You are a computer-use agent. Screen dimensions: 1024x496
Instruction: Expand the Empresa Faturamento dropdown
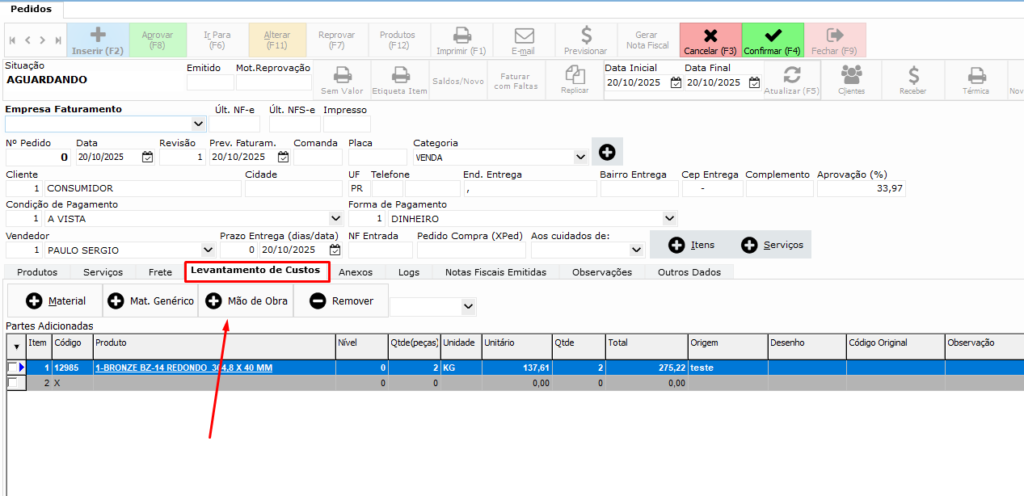pyautogui.click(x=198, y=124)
